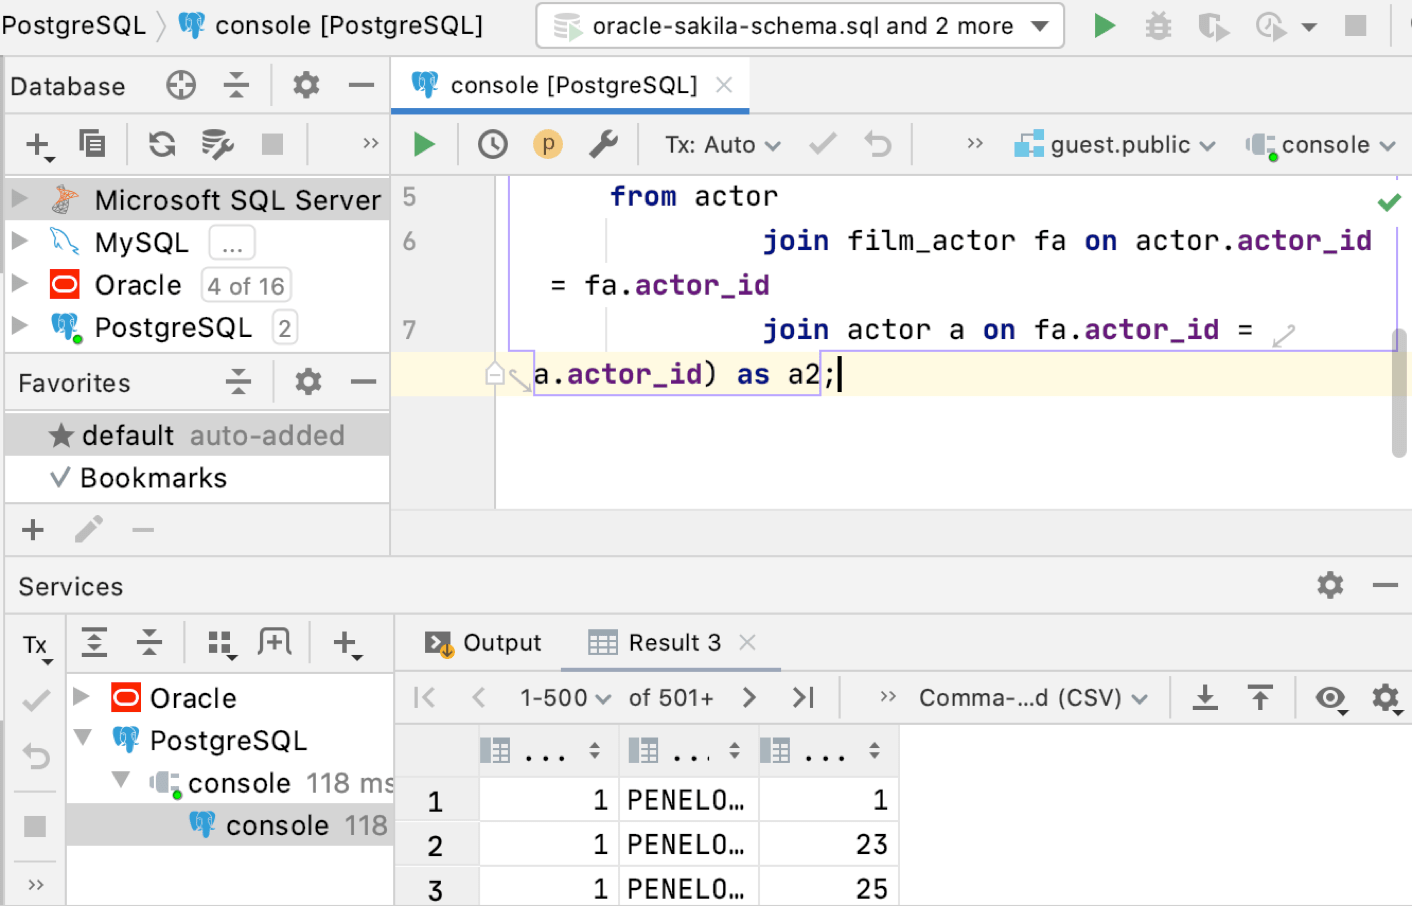
Task: Select the Bookmarks favorites item
Action: (153, 478)
